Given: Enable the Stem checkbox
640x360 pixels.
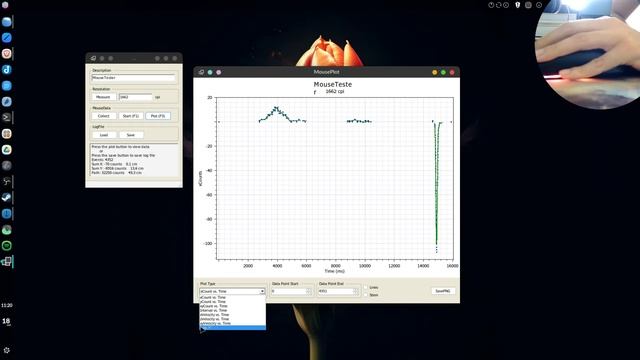Looking at the screenshot, I should click(366, 295).
